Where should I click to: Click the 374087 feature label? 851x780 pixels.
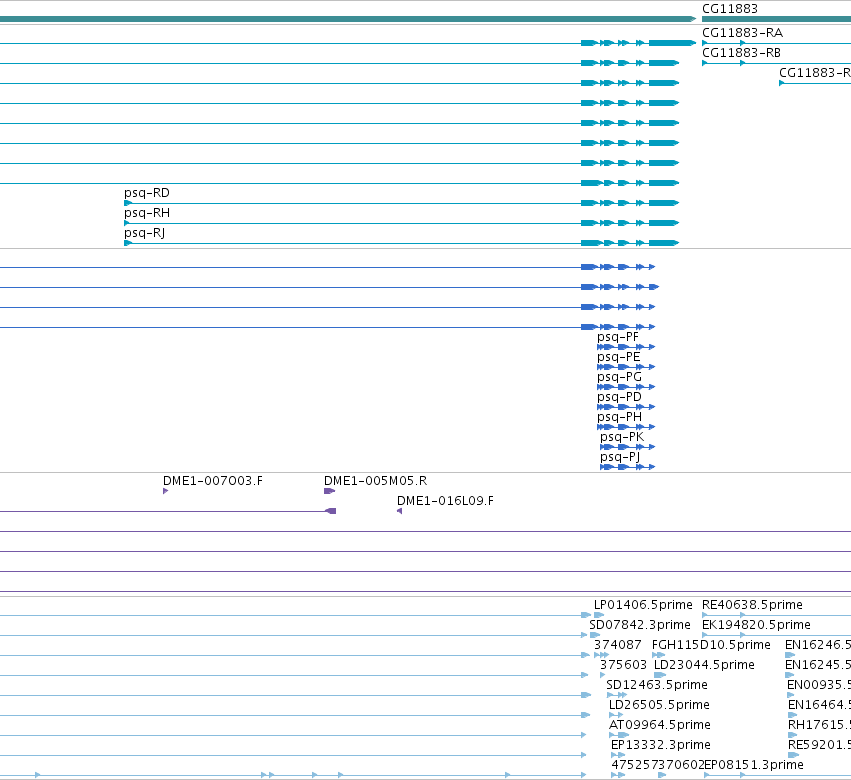(618, 645)
